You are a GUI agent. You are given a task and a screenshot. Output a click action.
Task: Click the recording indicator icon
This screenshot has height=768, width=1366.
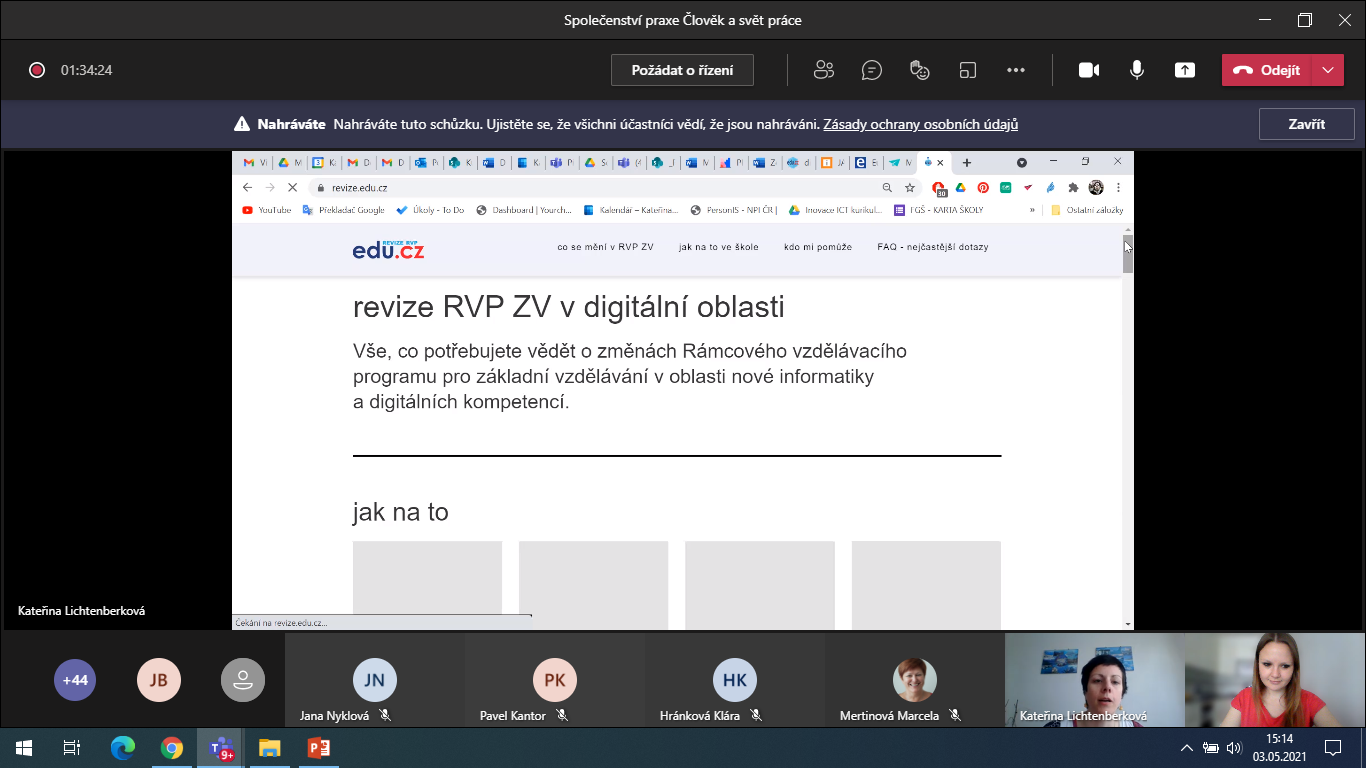pos(37,70)
